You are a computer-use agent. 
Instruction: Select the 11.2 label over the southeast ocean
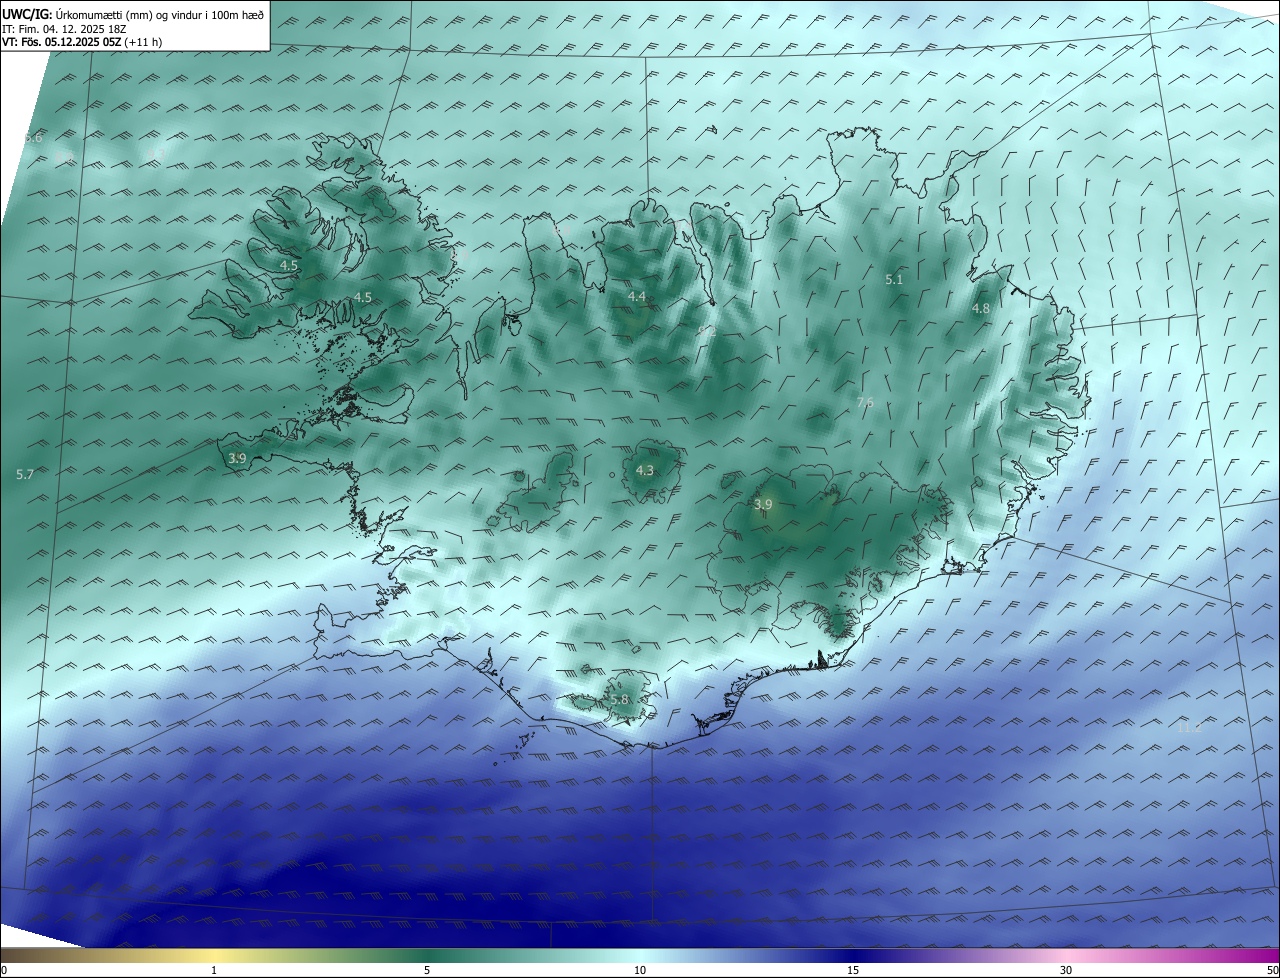pos(1189,728)
